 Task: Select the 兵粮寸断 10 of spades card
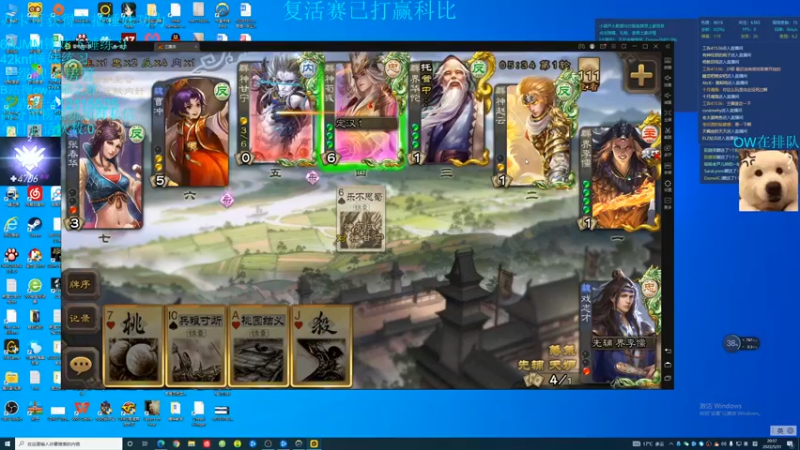[x=196, y=345]
